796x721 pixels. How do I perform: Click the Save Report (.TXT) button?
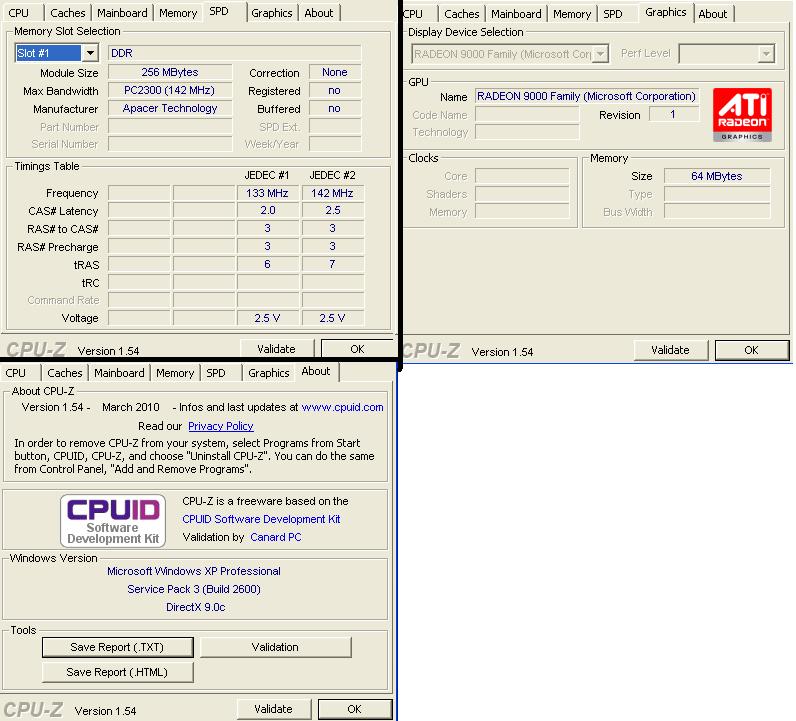click(117, 647)
